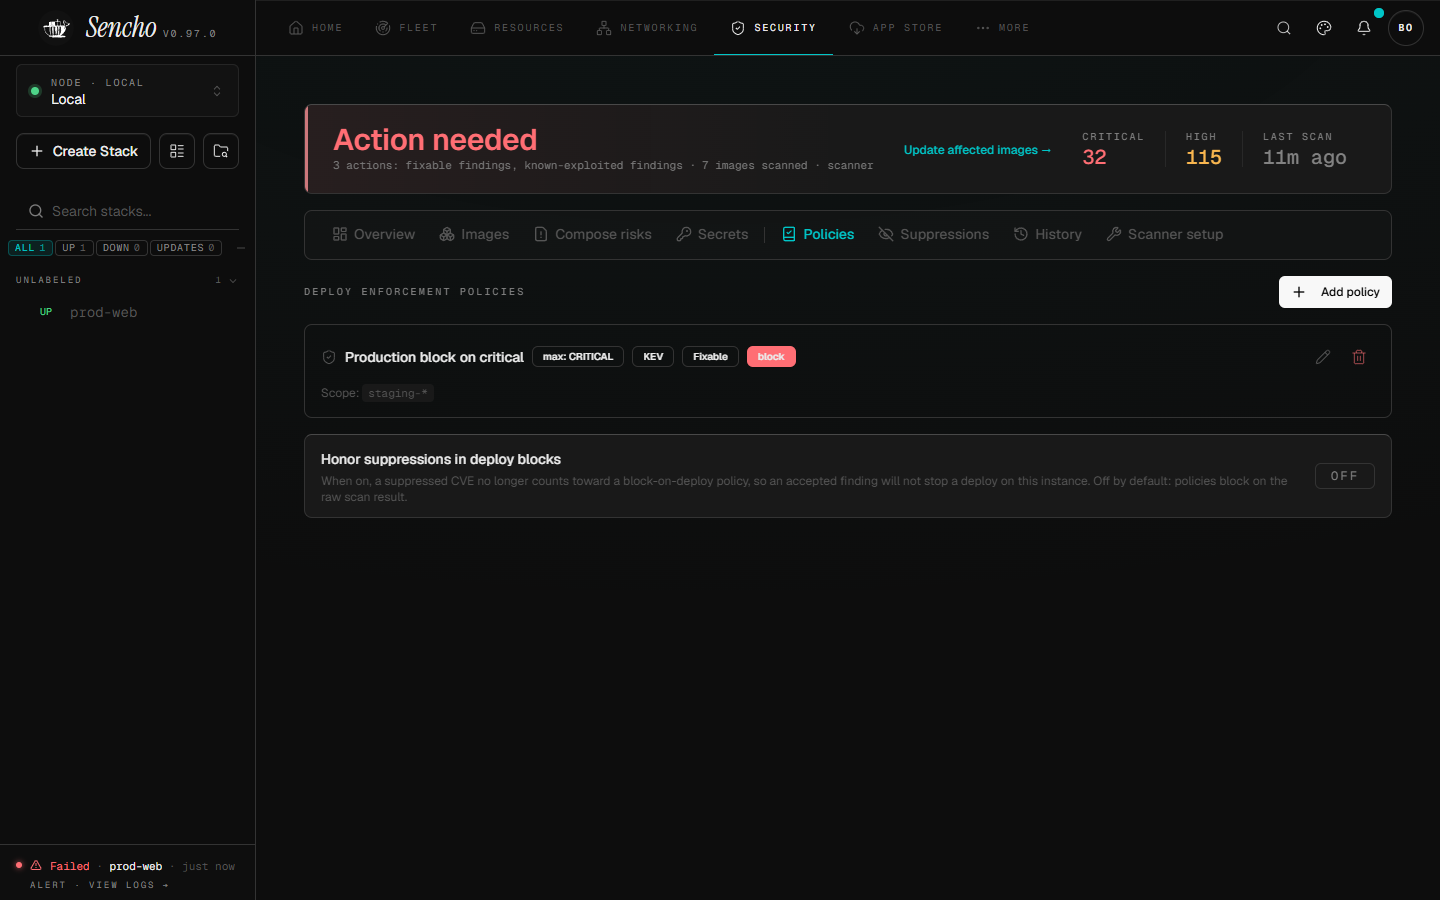Viewport: 1440px width, 900px height.
Task: Go to App Store navigation tab
Action: [896, 28]
